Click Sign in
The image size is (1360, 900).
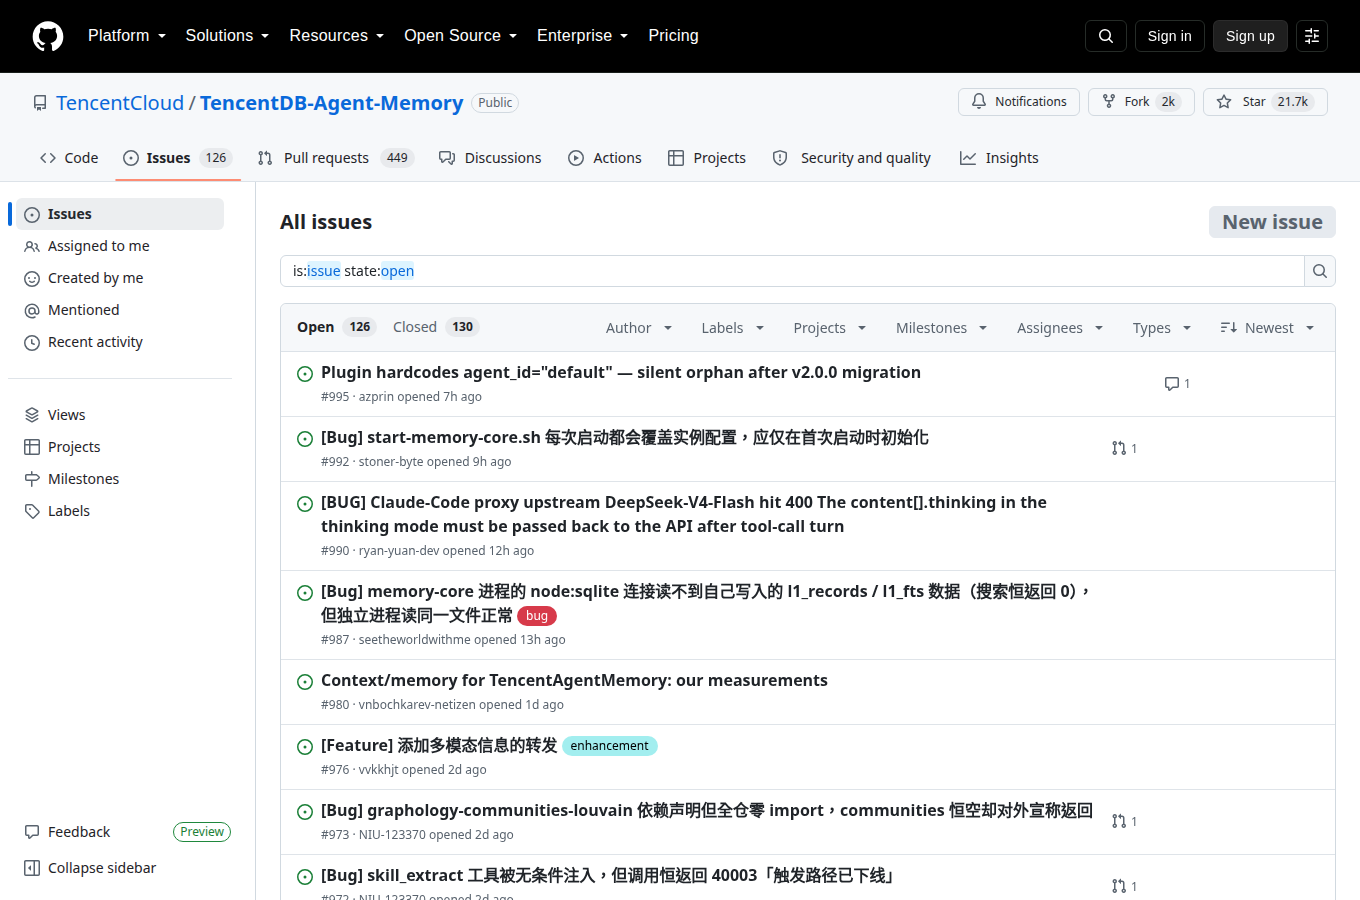1169,36
